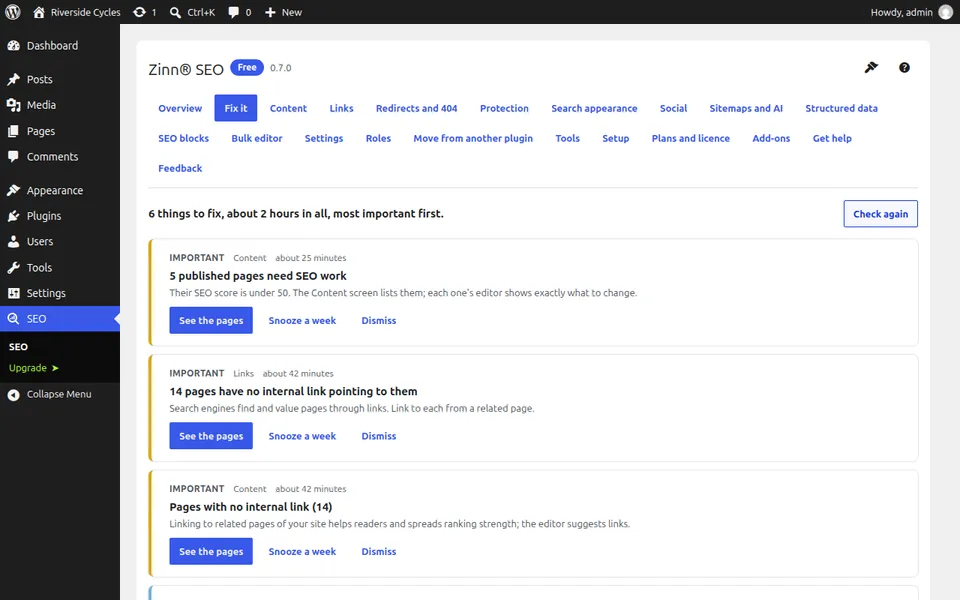Click the Appearance brush icon
This screenshot has height=600, width=960.
[x=13, y=190]
